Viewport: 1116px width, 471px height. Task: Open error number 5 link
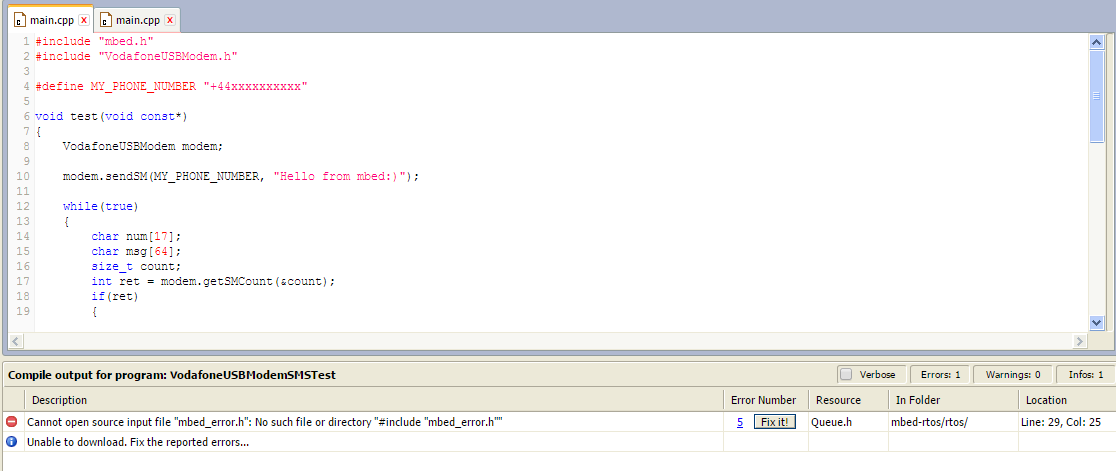[740, 422]
